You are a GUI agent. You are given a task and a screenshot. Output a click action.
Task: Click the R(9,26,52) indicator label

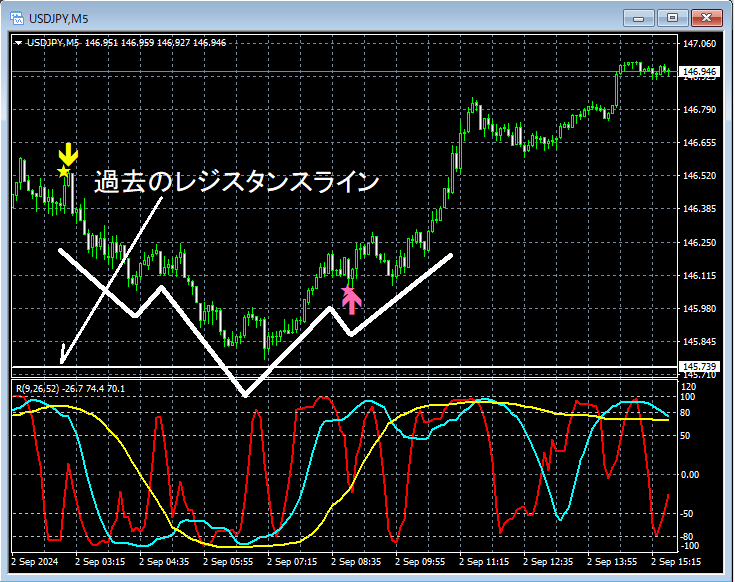click(38, 388)
